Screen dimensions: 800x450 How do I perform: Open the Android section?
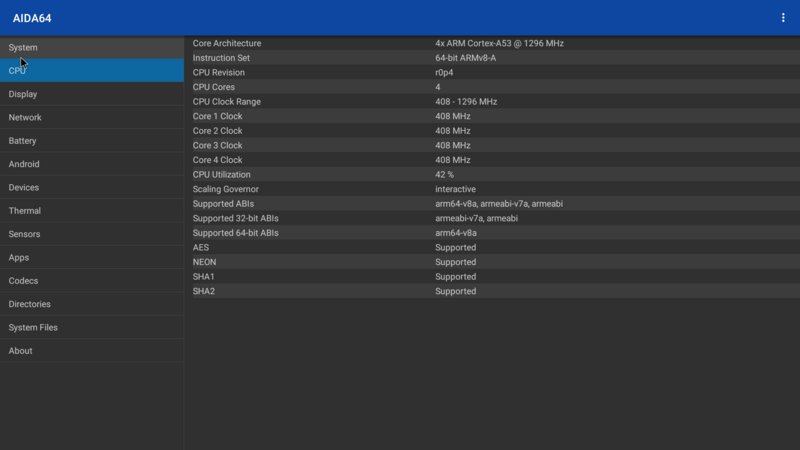92,164
